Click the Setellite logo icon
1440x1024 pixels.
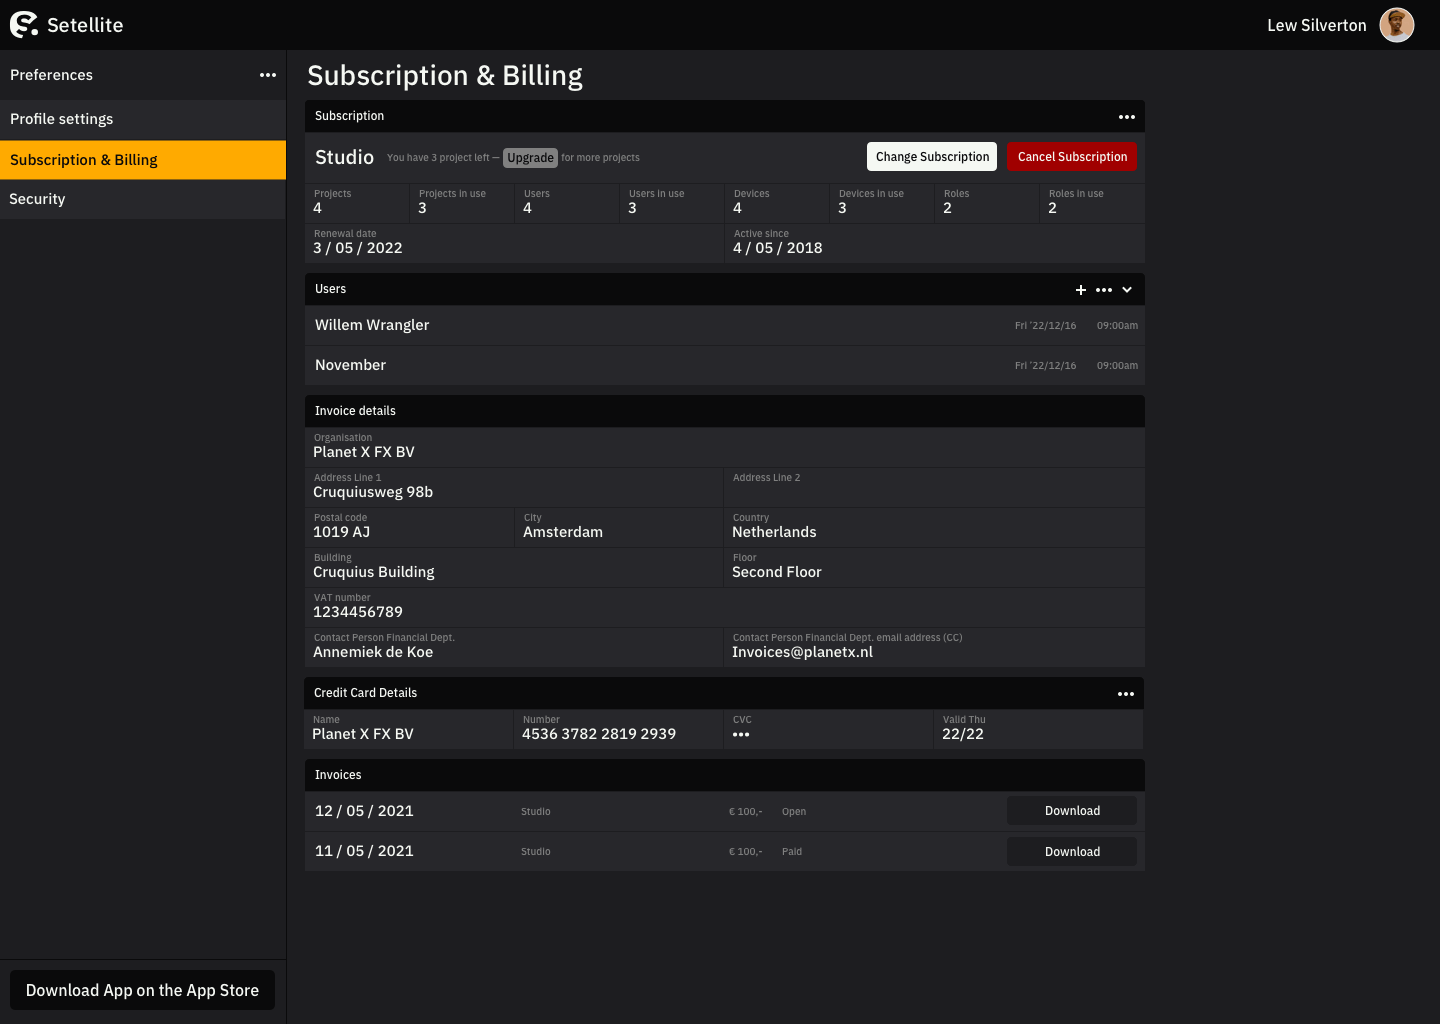pyautogui.click(x=24, y=25)
